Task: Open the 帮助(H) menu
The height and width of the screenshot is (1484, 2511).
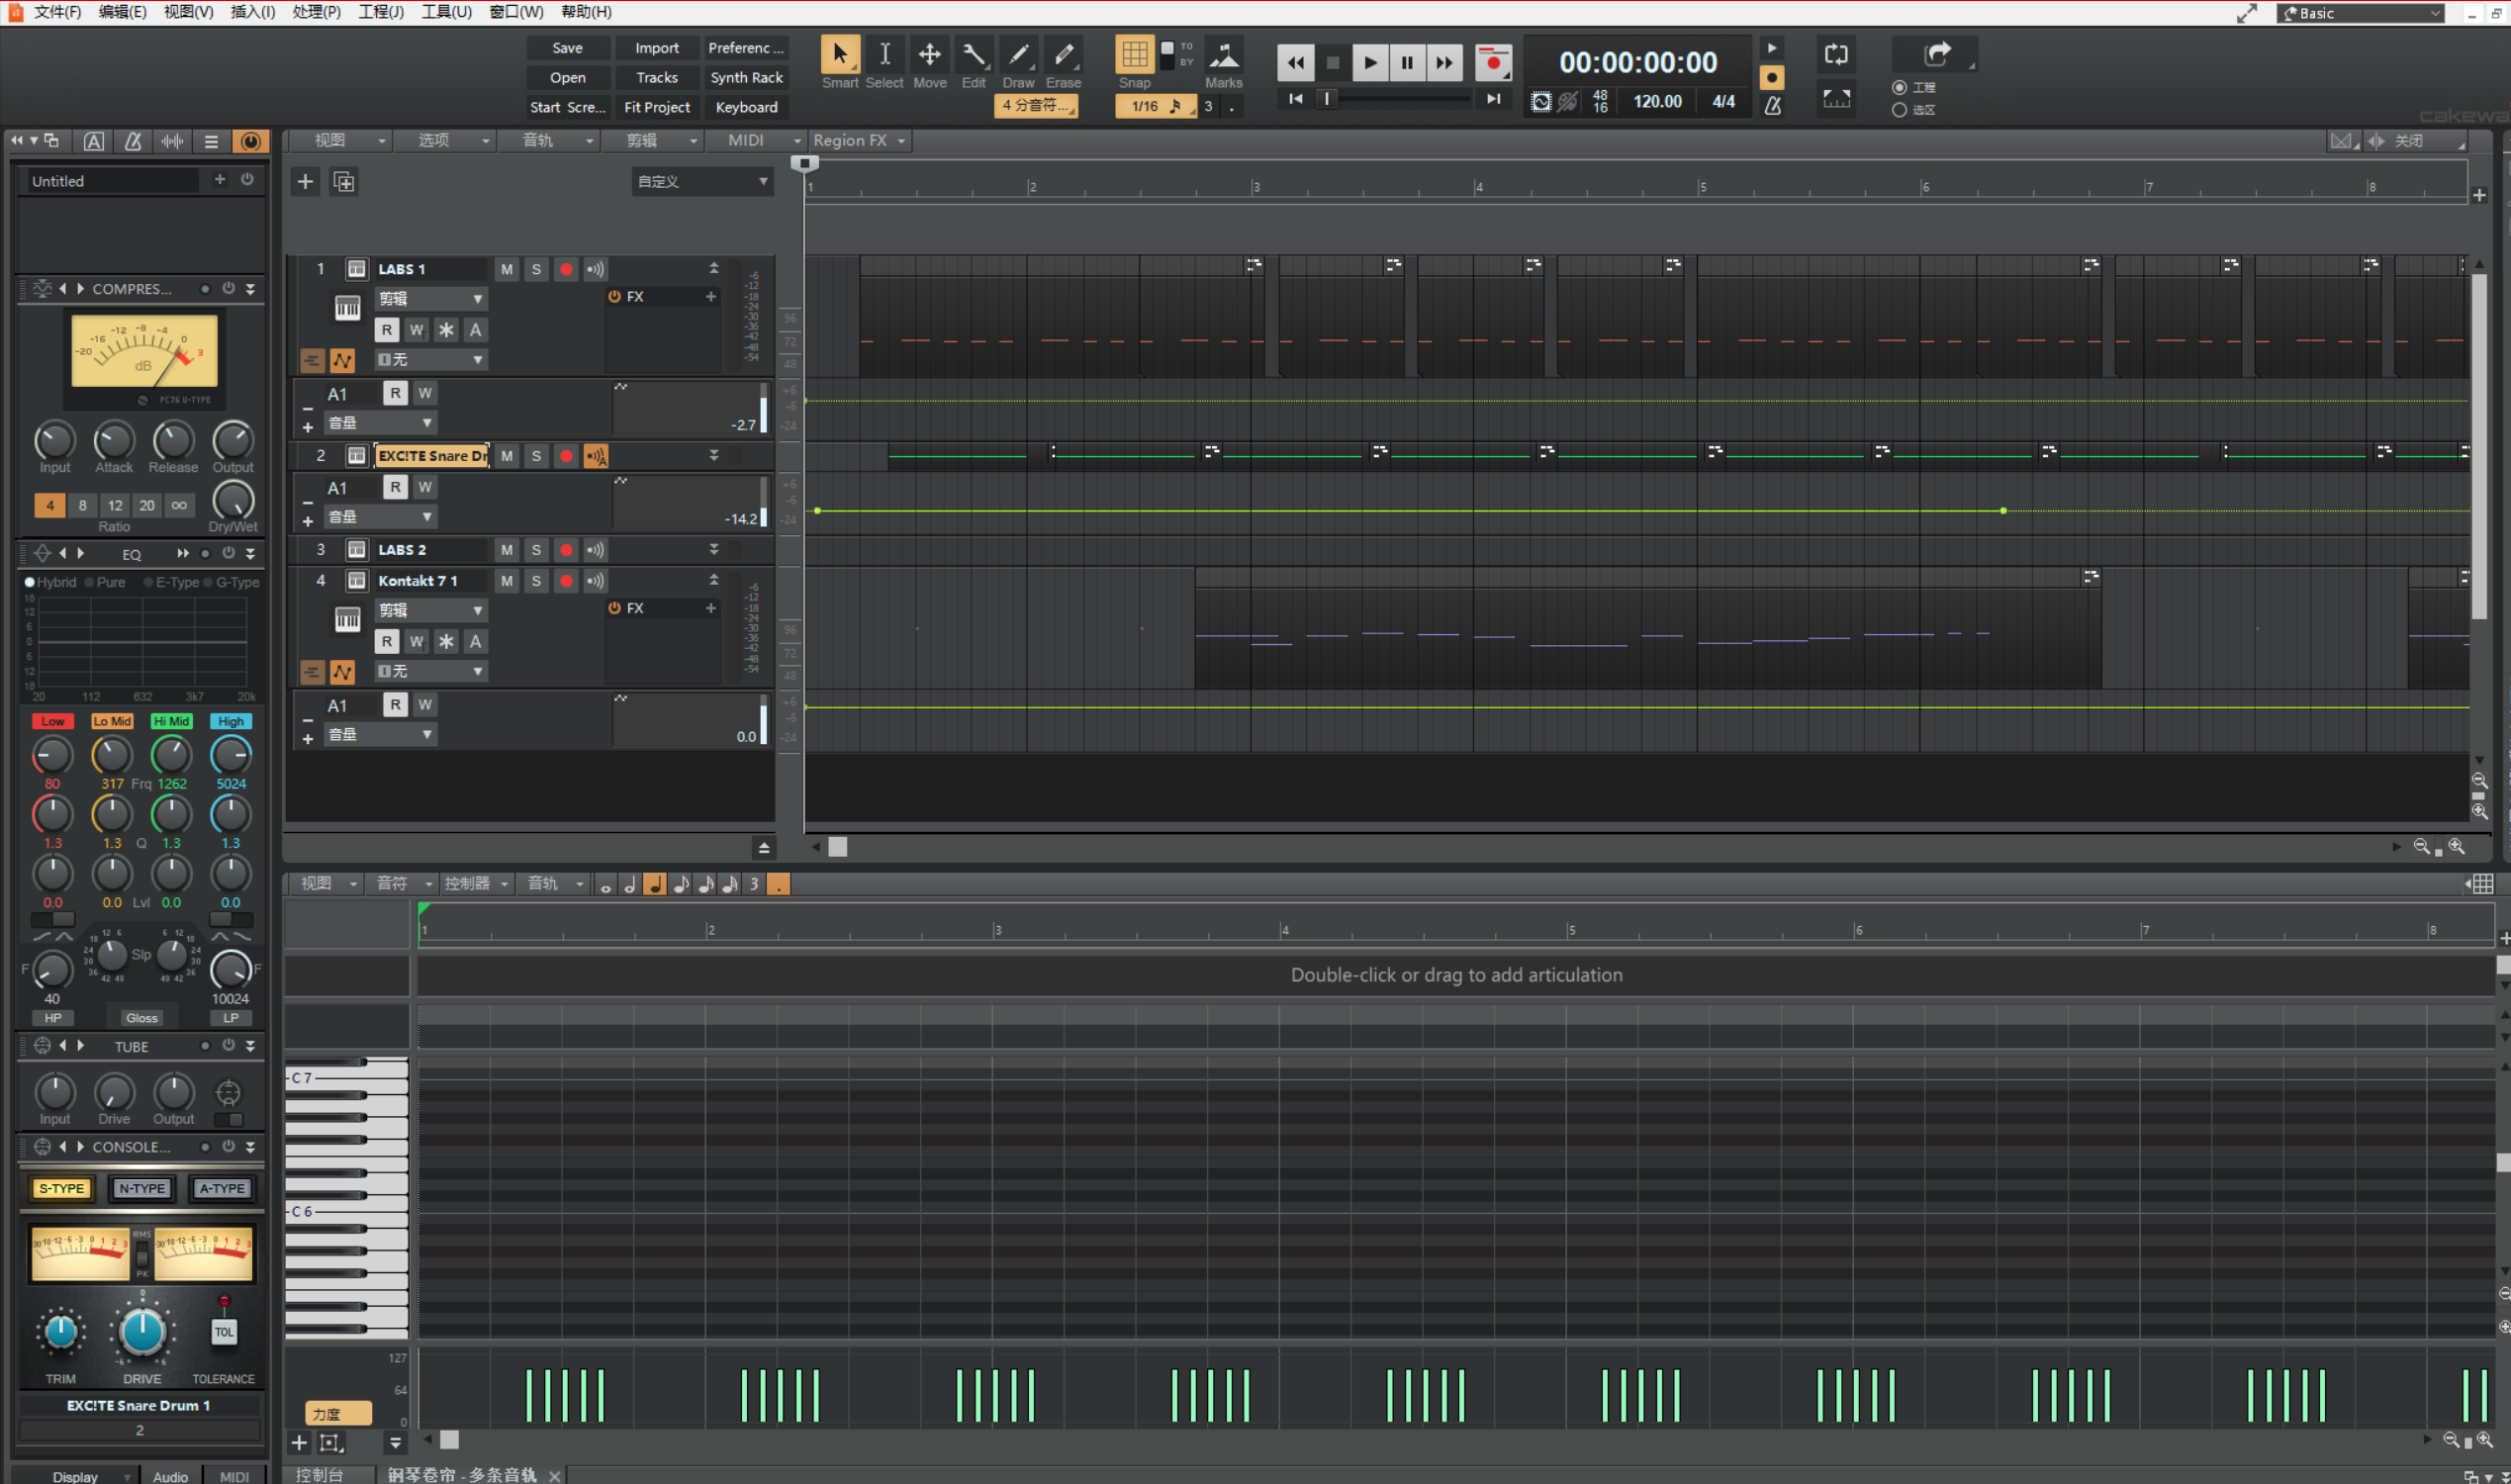Action: pos(586,12)
